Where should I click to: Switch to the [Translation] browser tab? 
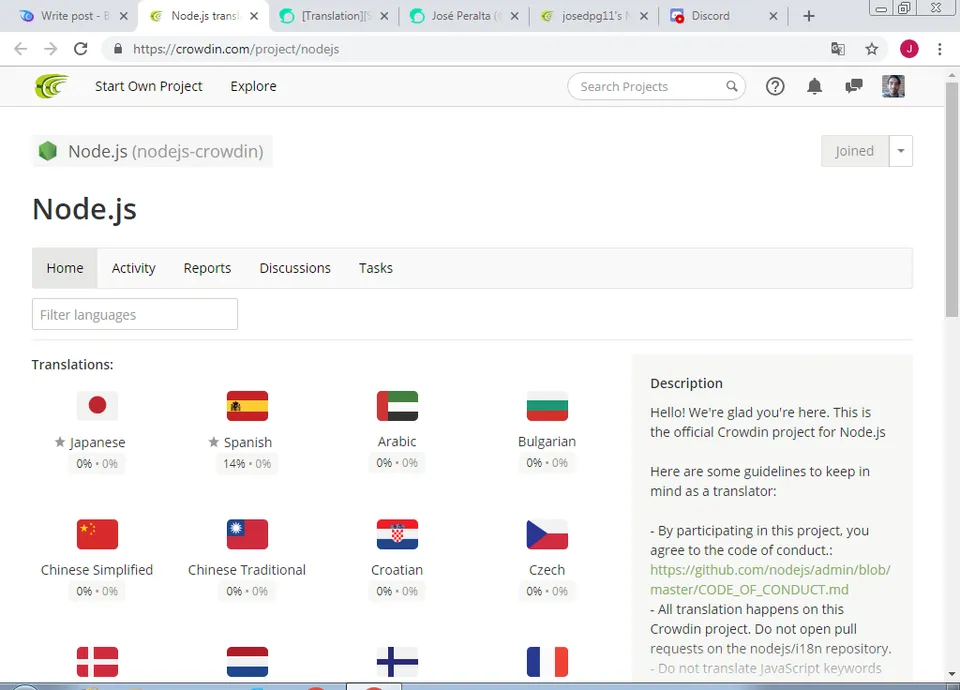[x=336, y=16]
